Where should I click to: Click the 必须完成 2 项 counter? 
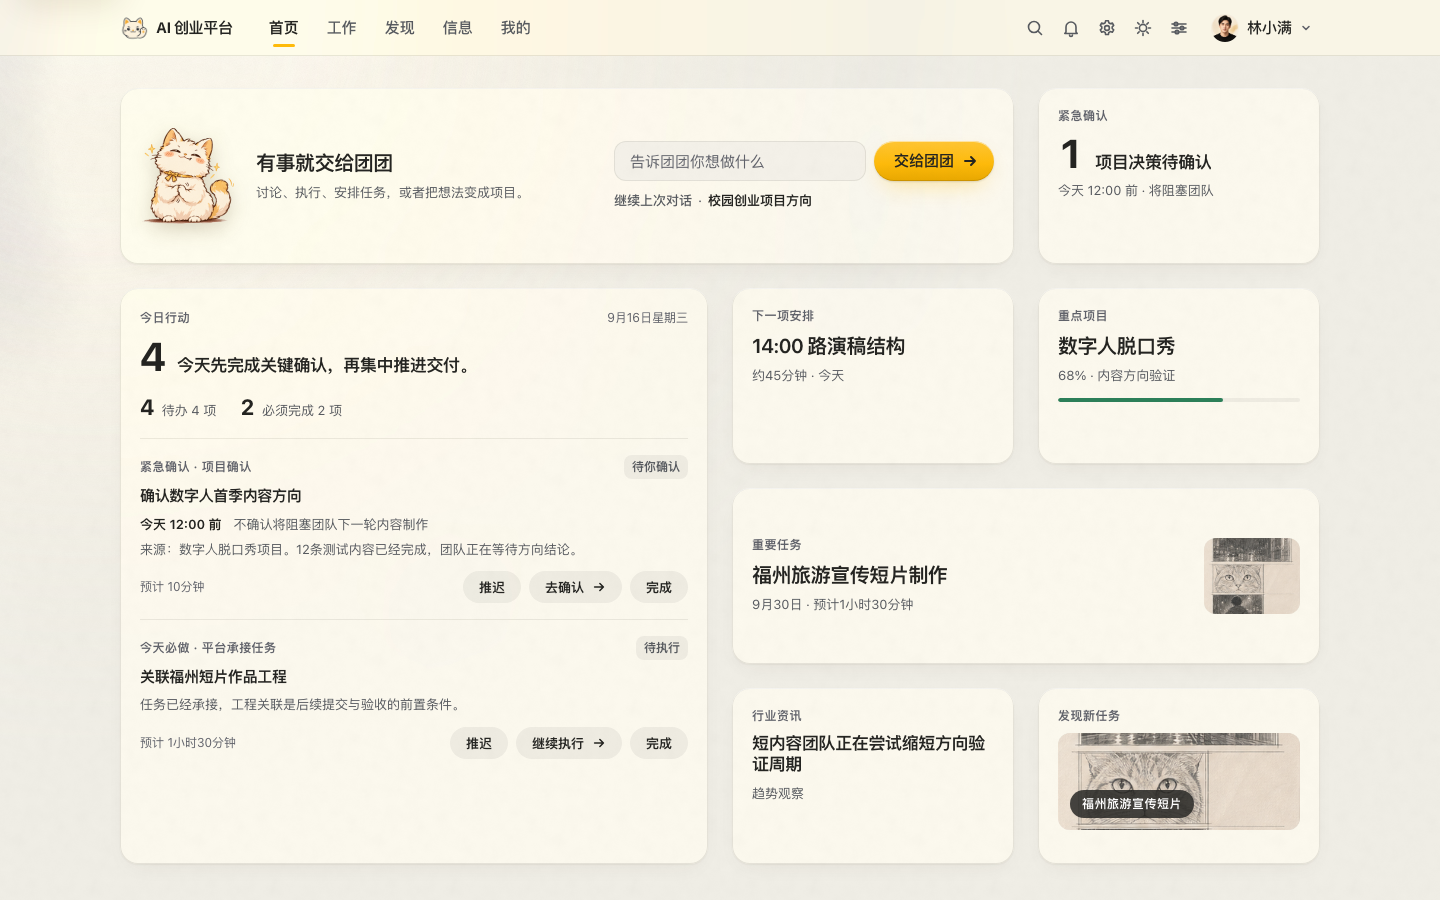click(x=292, y=408)
